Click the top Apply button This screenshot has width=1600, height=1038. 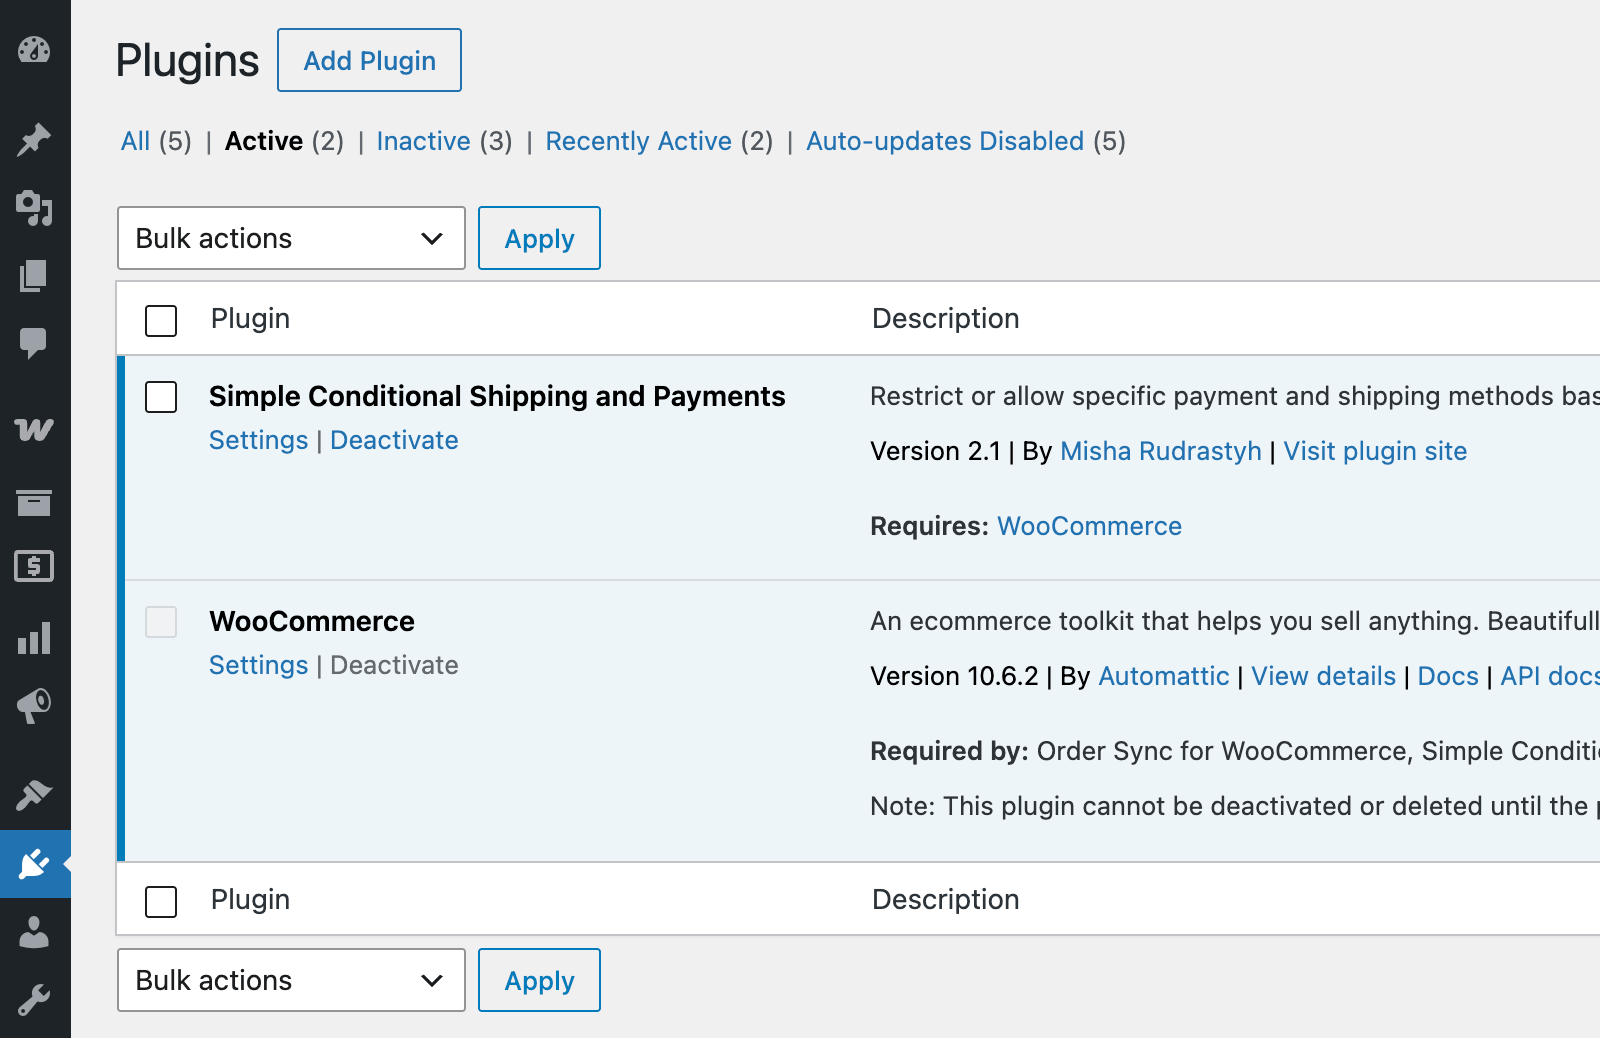pos(539,238)
